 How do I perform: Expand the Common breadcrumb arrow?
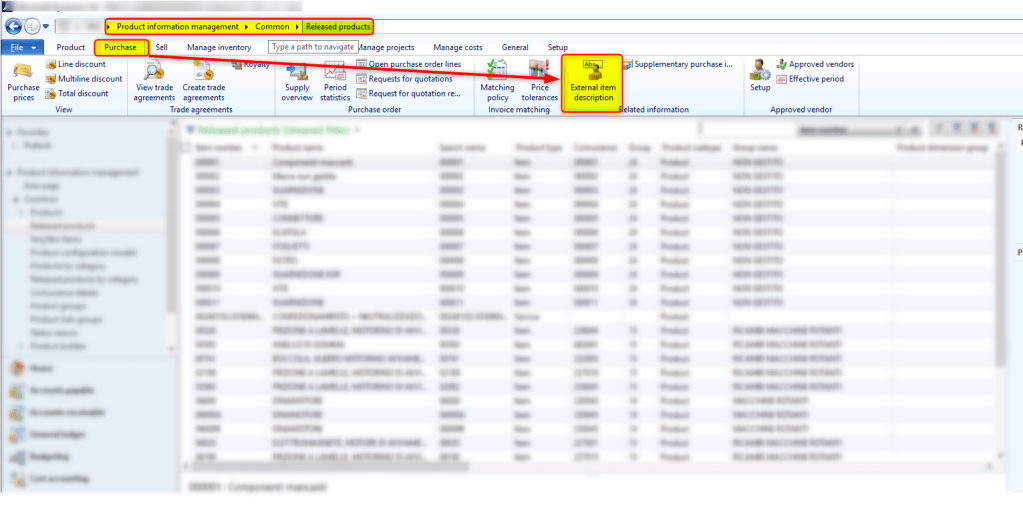pyautogui.click(x=298, y=27)
